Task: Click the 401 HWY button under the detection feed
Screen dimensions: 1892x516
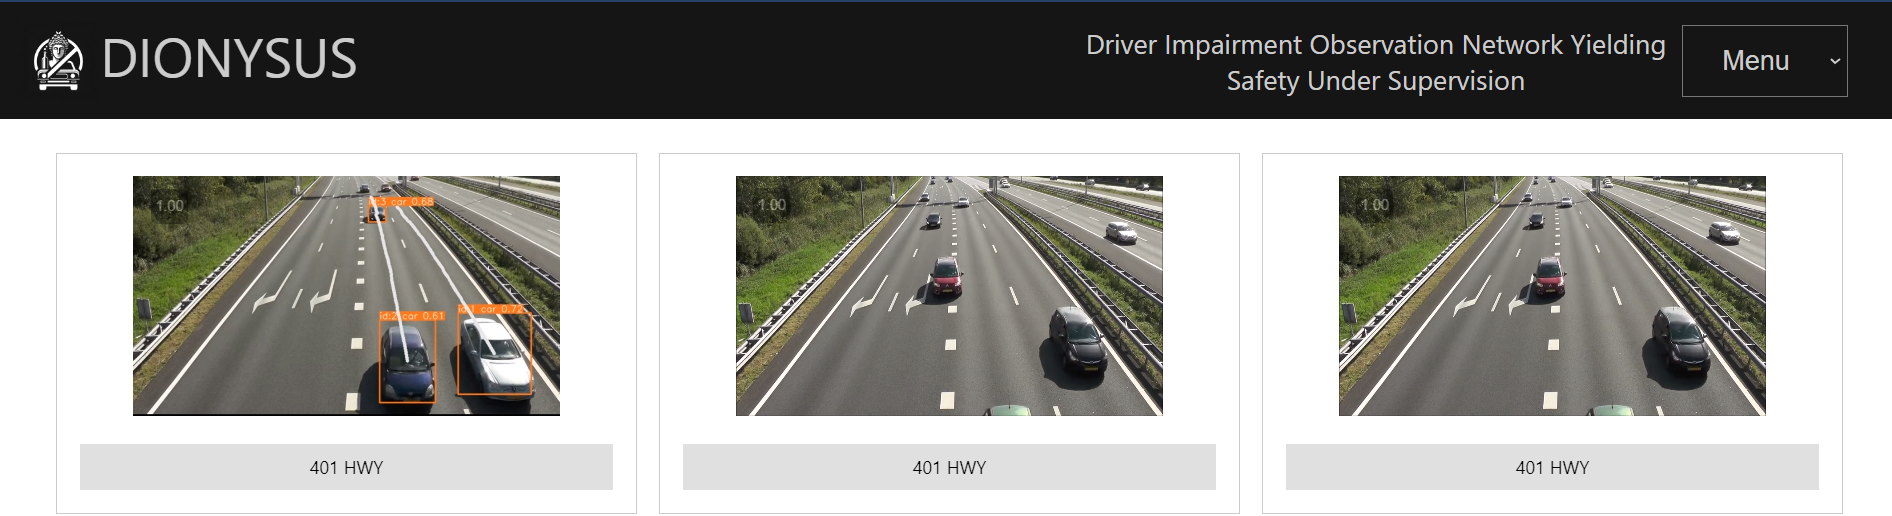Action: 346,467
